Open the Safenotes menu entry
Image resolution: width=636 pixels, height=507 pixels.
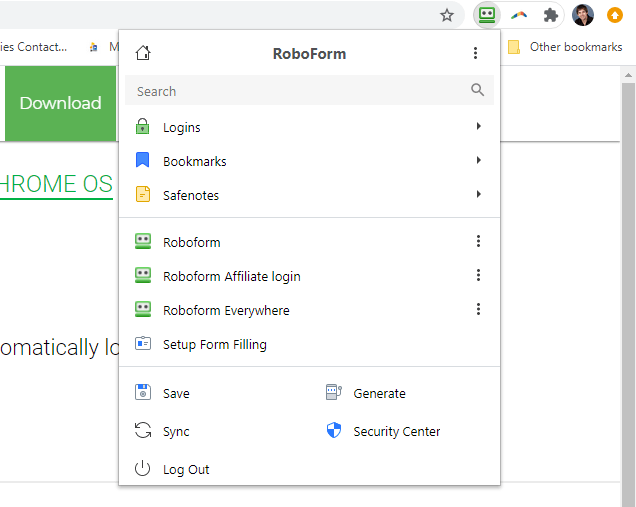(309, 195)
